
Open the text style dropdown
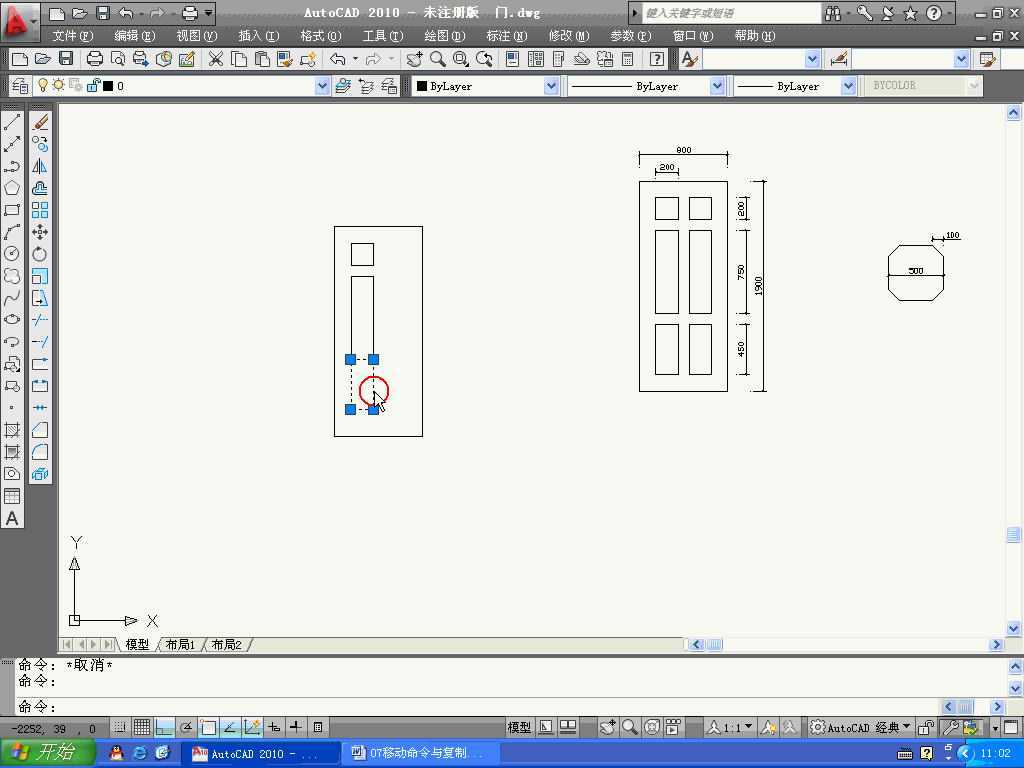[x=812, y=59]
